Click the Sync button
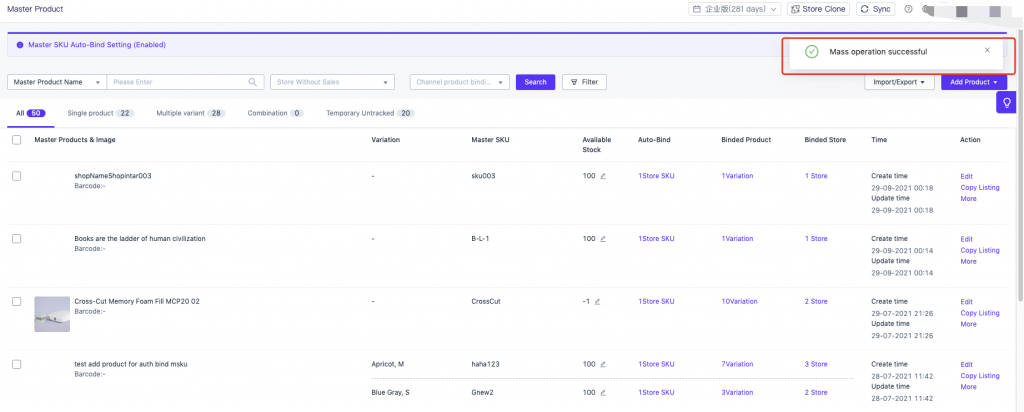 point(875,9)
